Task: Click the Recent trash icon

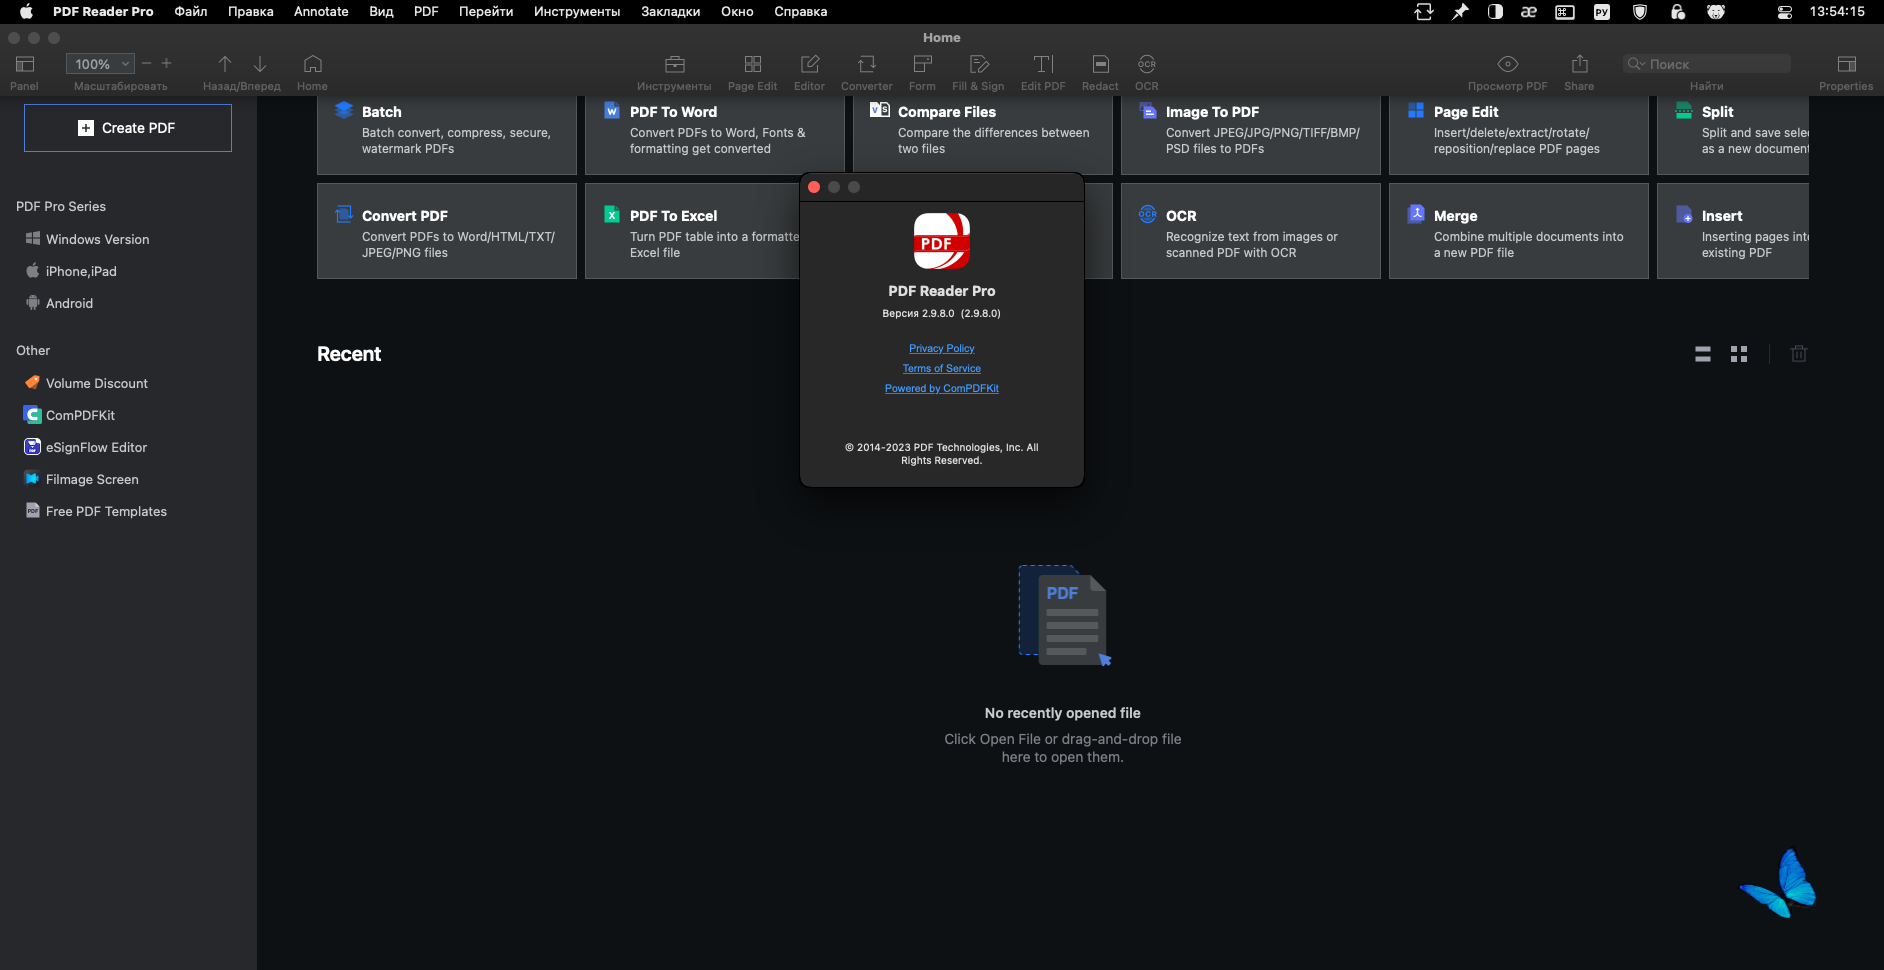Action: point(1799,354)
